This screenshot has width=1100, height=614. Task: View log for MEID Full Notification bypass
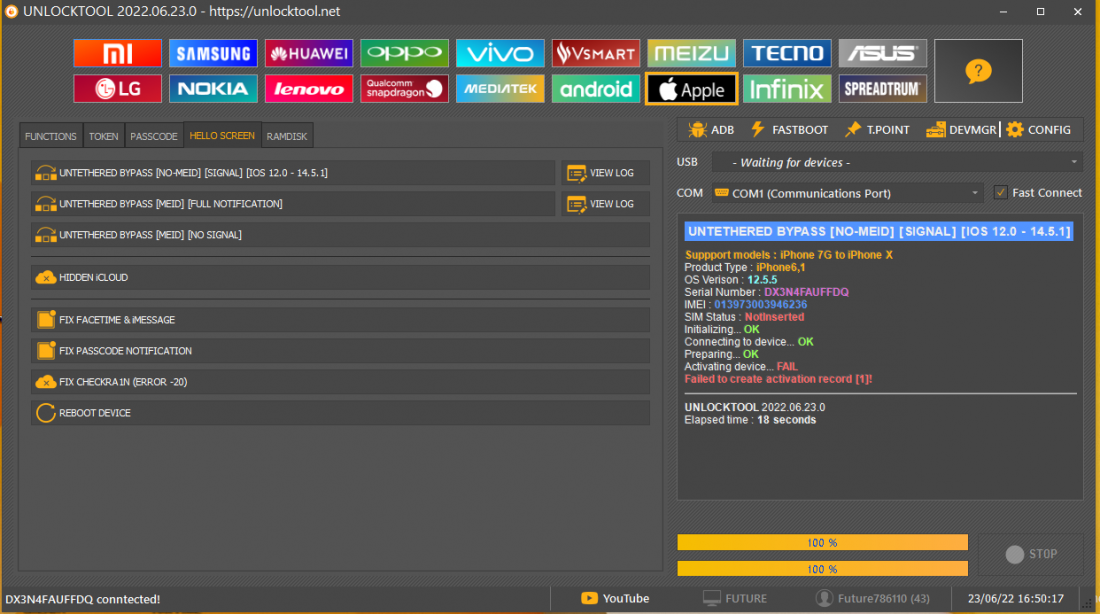(x=605, y=203)
